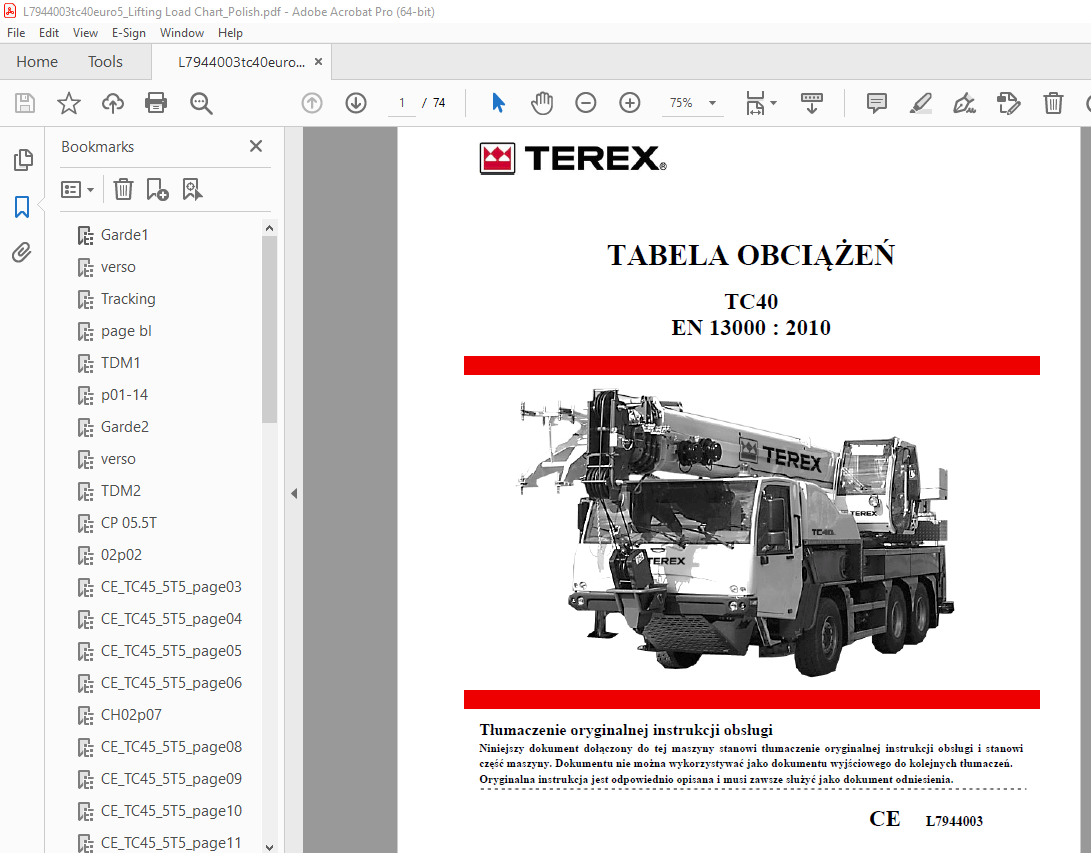Click the bookmarks panel scrollbar thumb
The height and width of the screenshot is (853, 1091).
(269, 329)
